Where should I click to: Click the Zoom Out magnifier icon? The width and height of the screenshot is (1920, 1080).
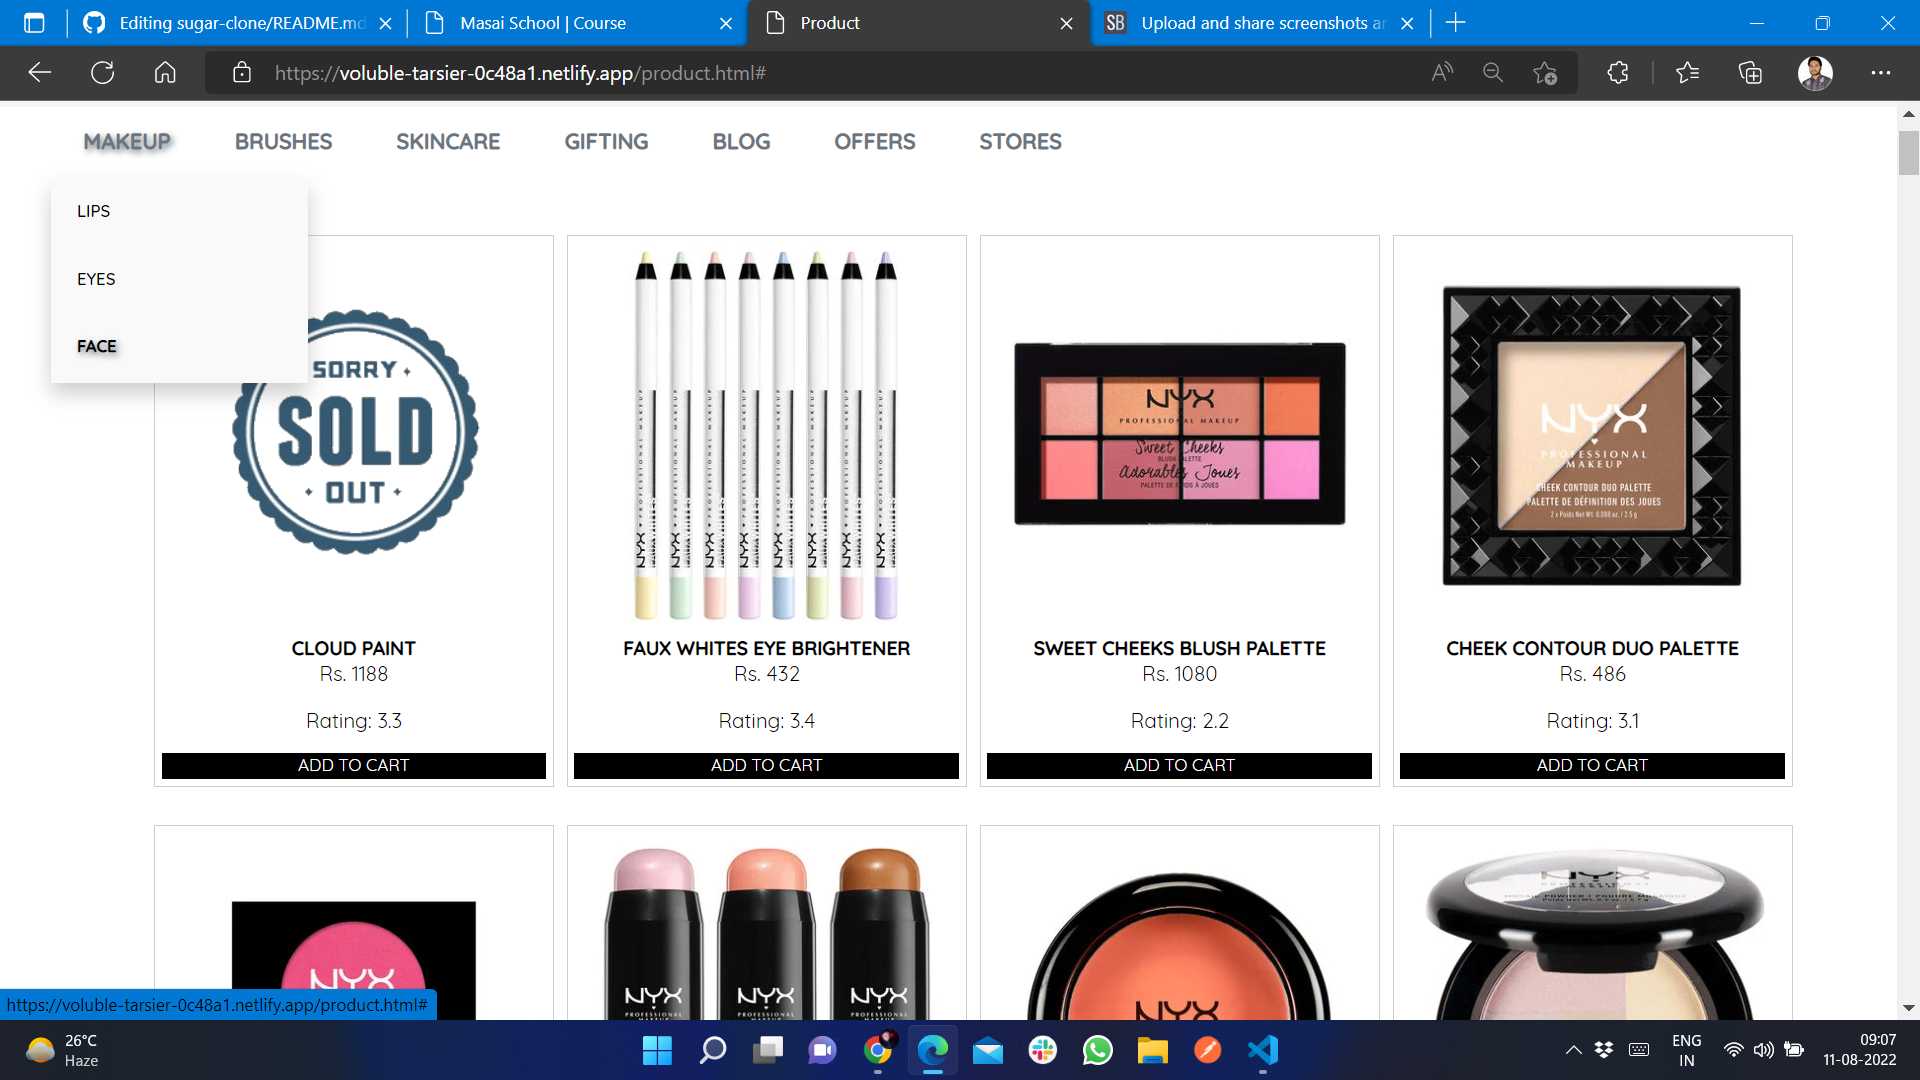(1493, 73)
